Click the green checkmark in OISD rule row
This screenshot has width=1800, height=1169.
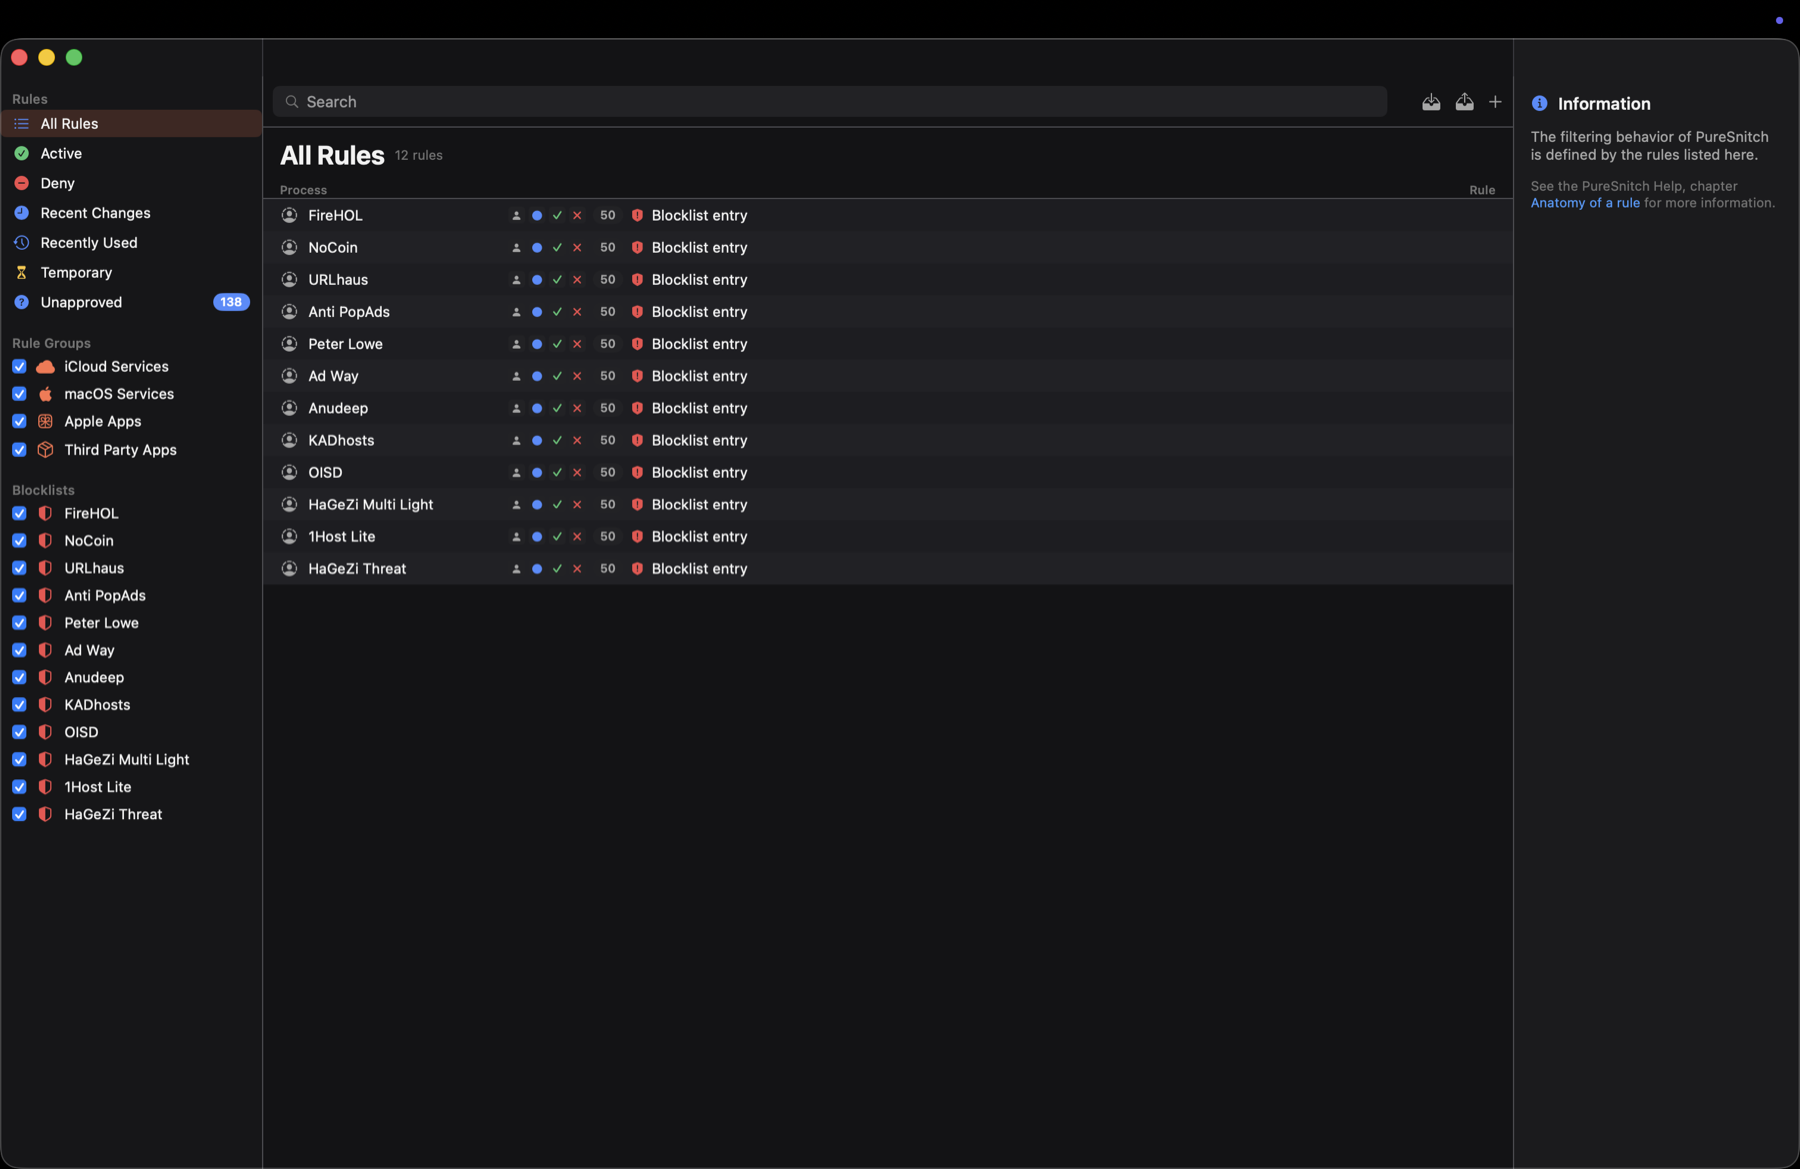[557, 472]
